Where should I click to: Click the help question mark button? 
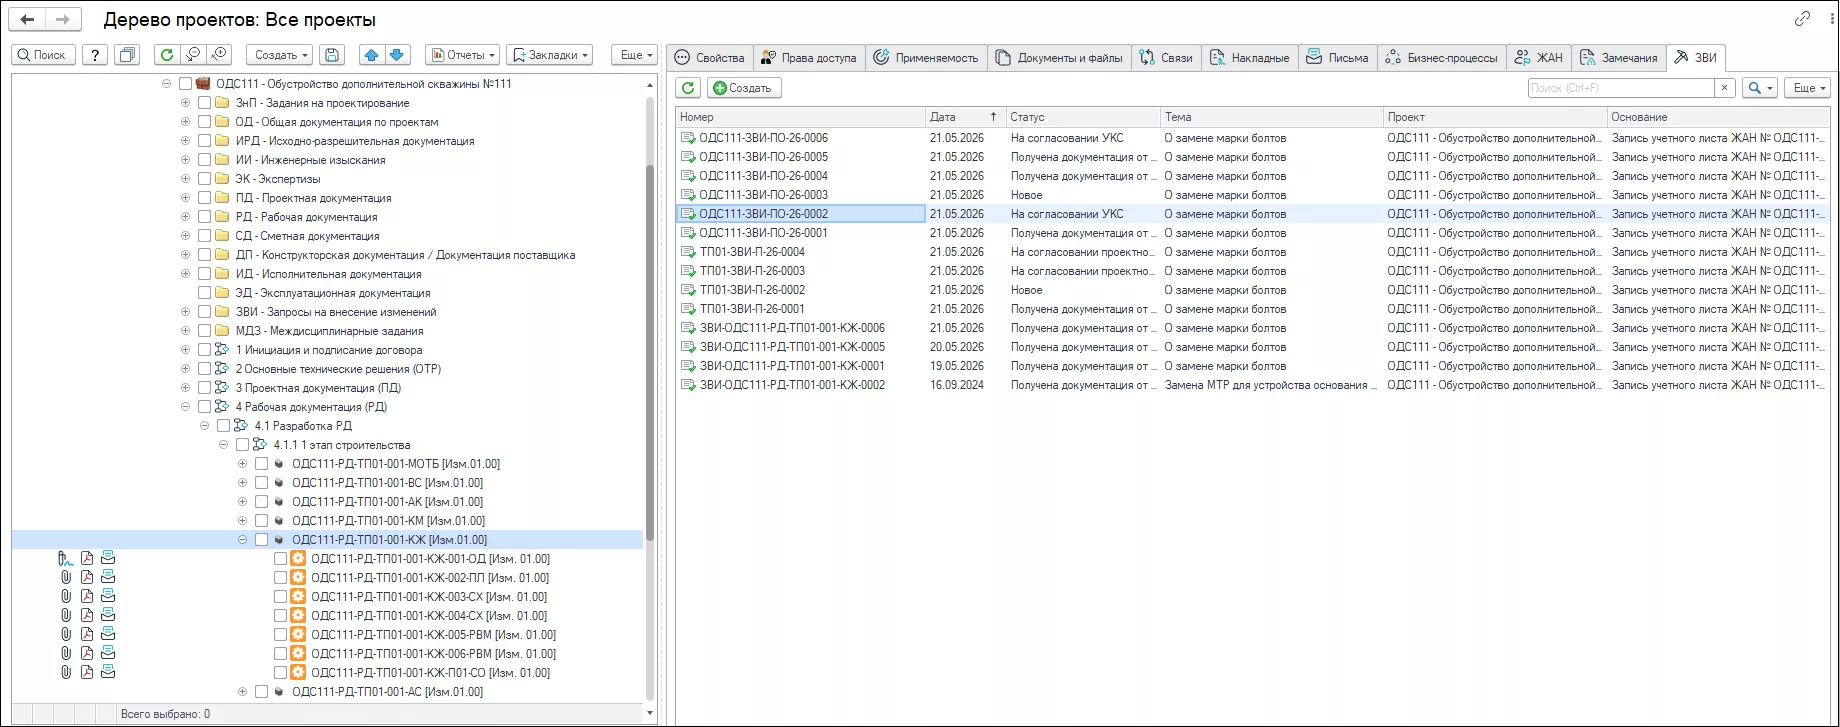94,55
